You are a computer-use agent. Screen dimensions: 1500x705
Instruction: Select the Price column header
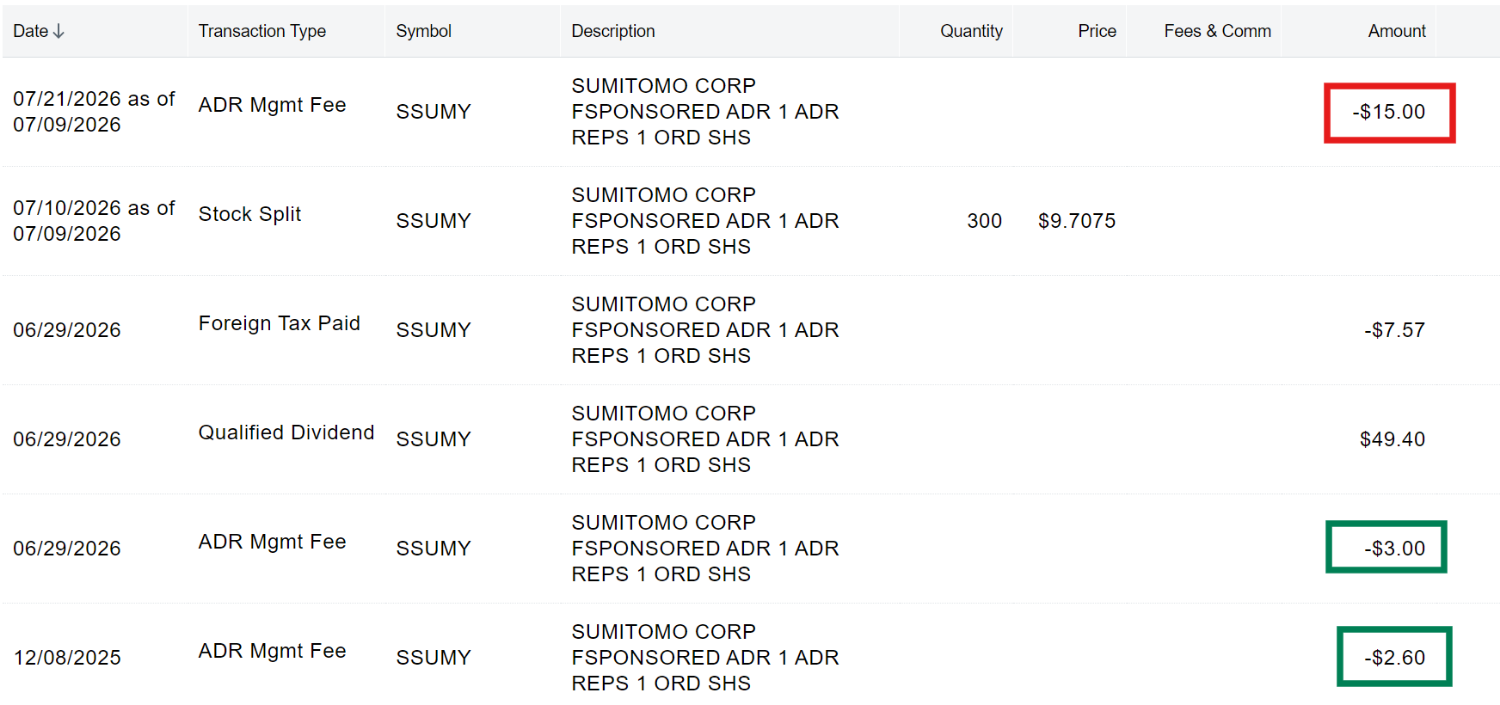[1097, 31]
